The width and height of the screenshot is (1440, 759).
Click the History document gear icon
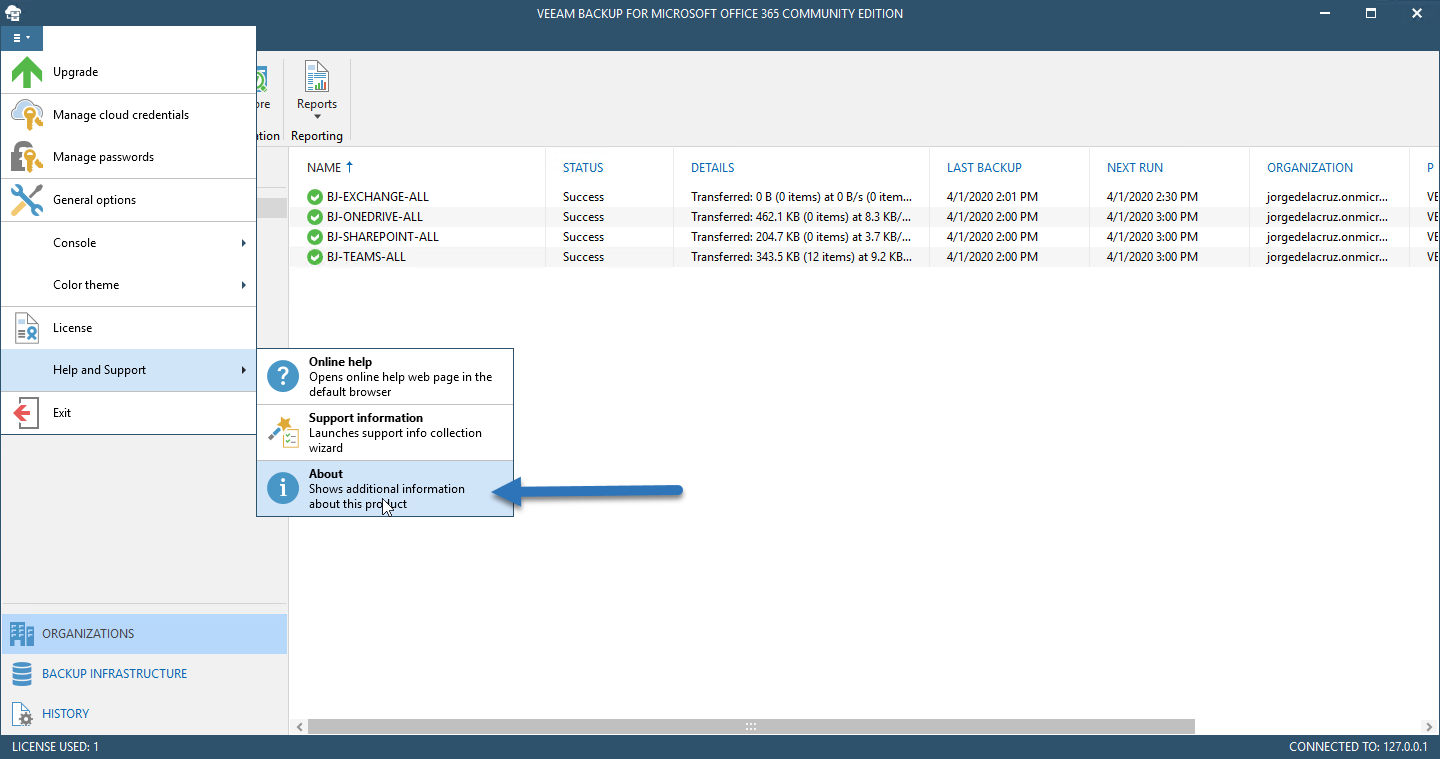coord(22,714)
